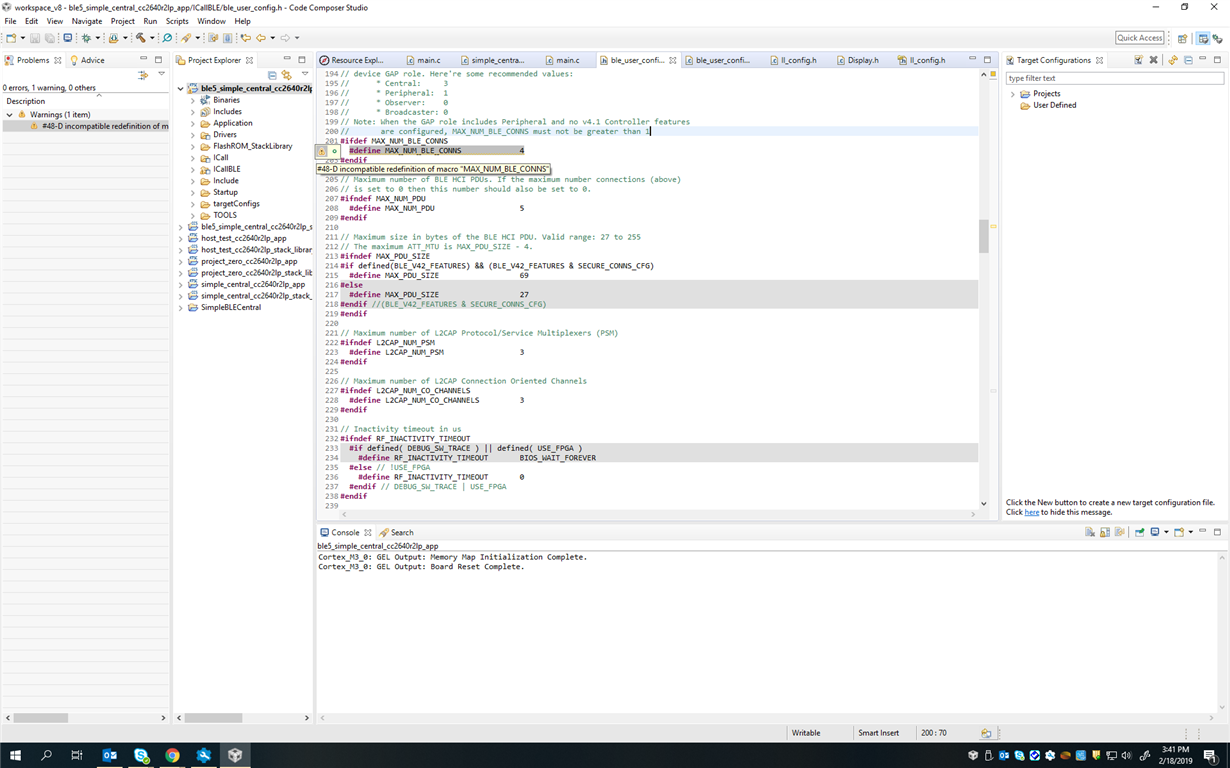1230x768 pixels.
Task: Click the editor vertical scrollbar
Action: (x=983, y=236)
